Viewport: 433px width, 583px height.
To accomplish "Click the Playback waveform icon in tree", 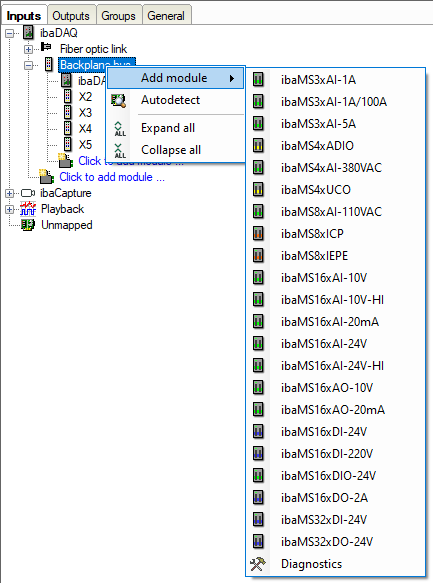I will point(28,209).
